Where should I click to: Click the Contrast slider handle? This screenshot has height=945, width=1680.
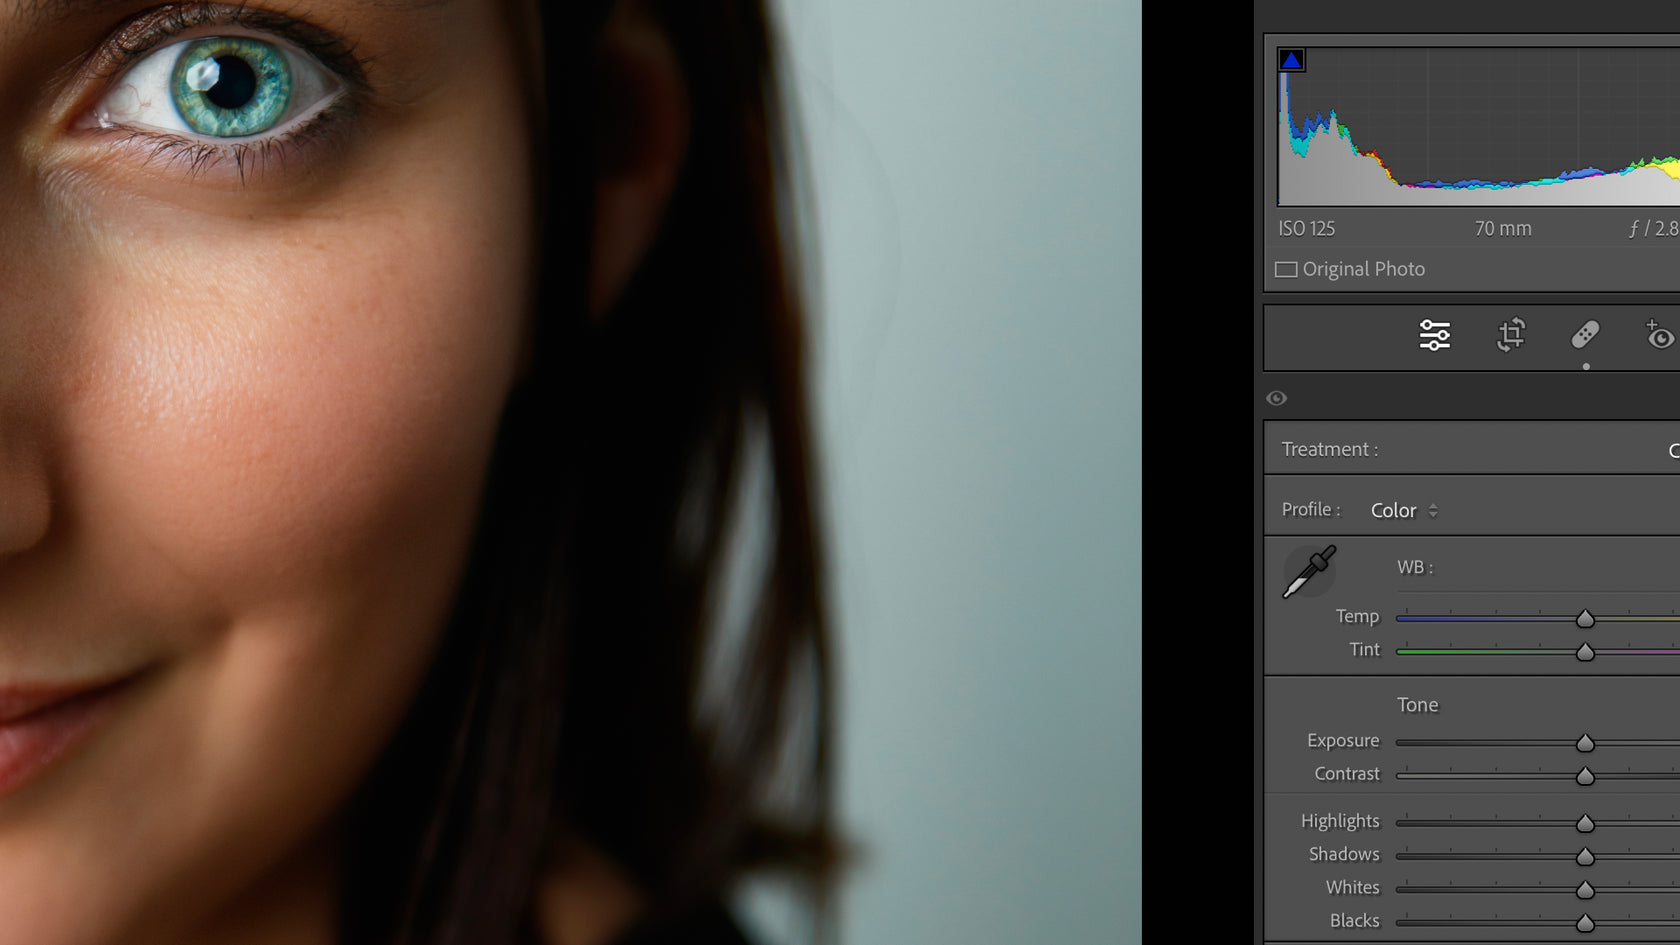pyautogui.click(x=1585, y=776)
